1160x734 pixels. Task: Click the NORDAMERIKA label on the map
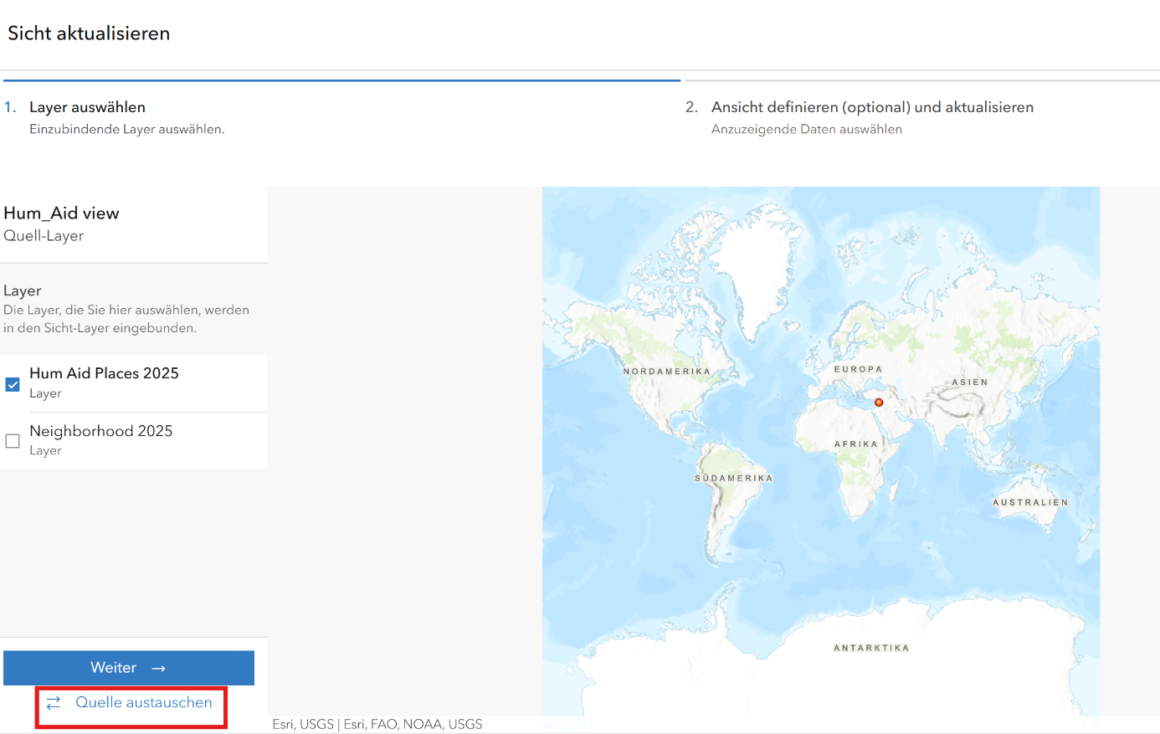pos(667,371)
